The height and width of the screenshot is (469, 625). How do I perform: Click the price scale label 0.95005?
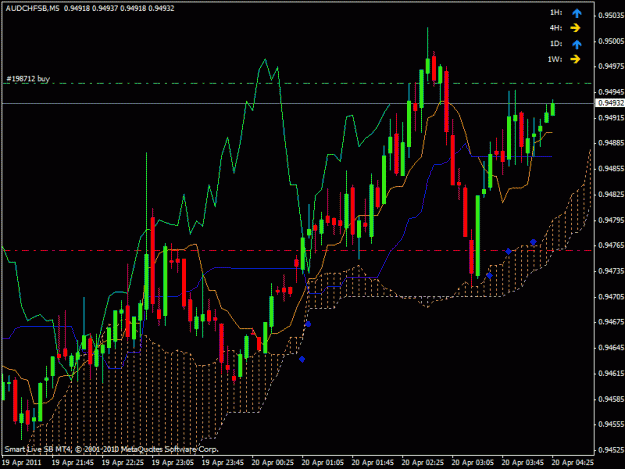(611, 41)
